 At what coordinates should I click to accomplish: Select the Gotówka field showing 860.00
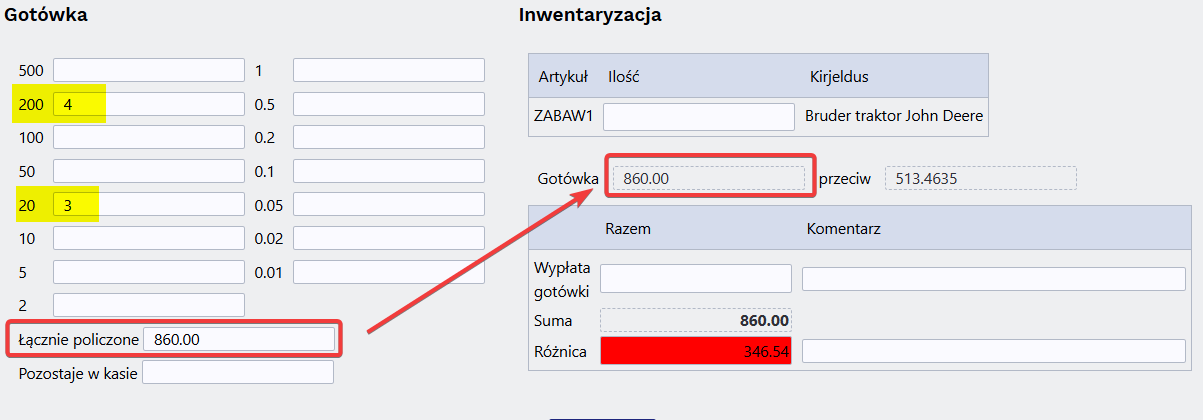click(x=708, y=178)
